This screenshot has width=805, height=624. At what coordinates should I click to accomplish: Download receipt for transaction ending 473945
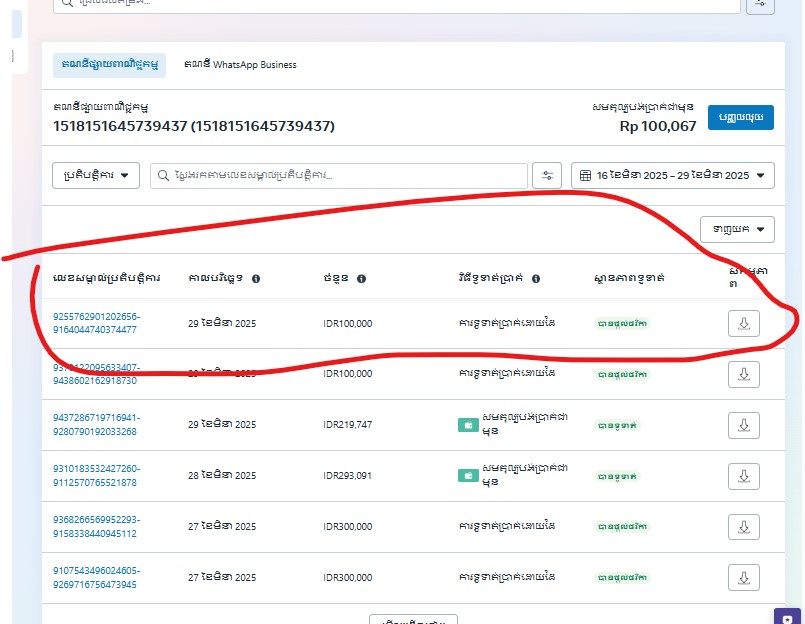pos(743,578)
